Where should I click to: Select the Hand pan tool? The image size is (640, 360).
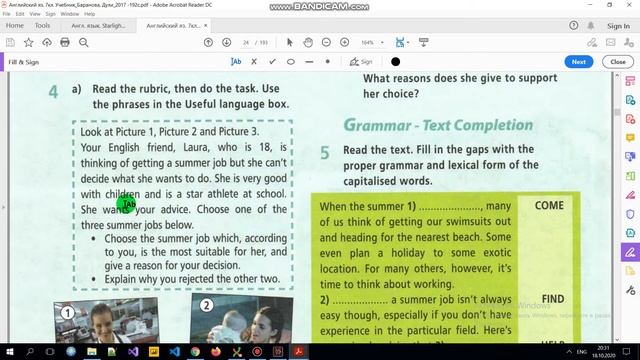308,42
